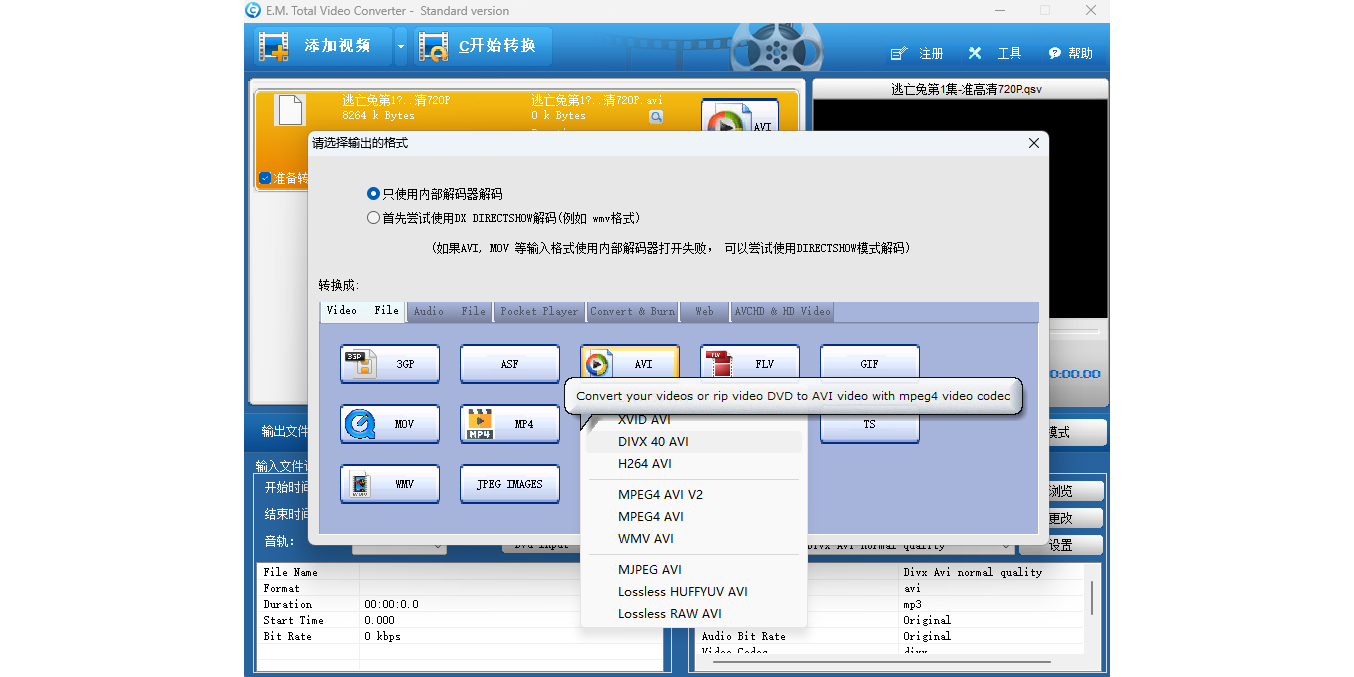This screenshot has width=1354, height=677.
Task: Select the MP4 format icon
Action: coord(509,424)
